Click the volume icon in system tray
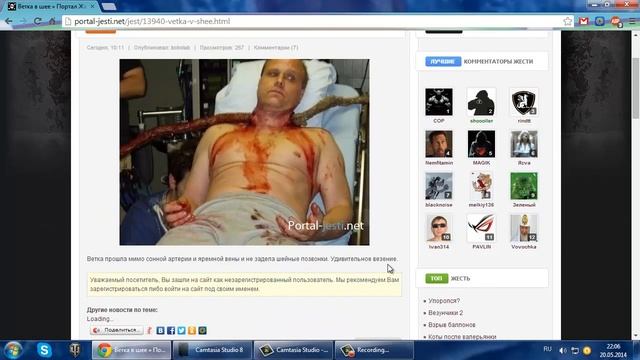Image resolution: width=640 pixels, height=360 pixels. pos(563,350)
